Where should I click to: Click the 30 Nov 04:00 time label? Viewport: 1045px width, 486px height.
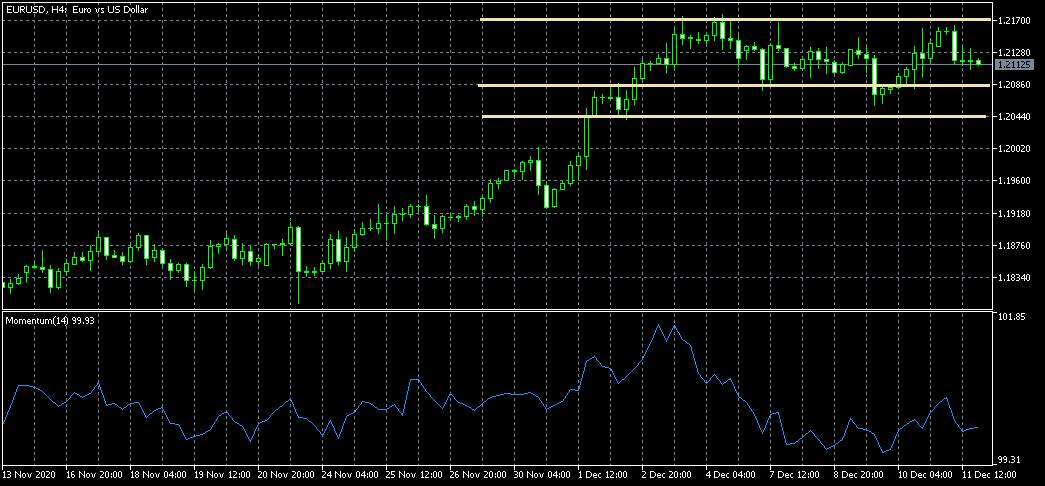542,475
